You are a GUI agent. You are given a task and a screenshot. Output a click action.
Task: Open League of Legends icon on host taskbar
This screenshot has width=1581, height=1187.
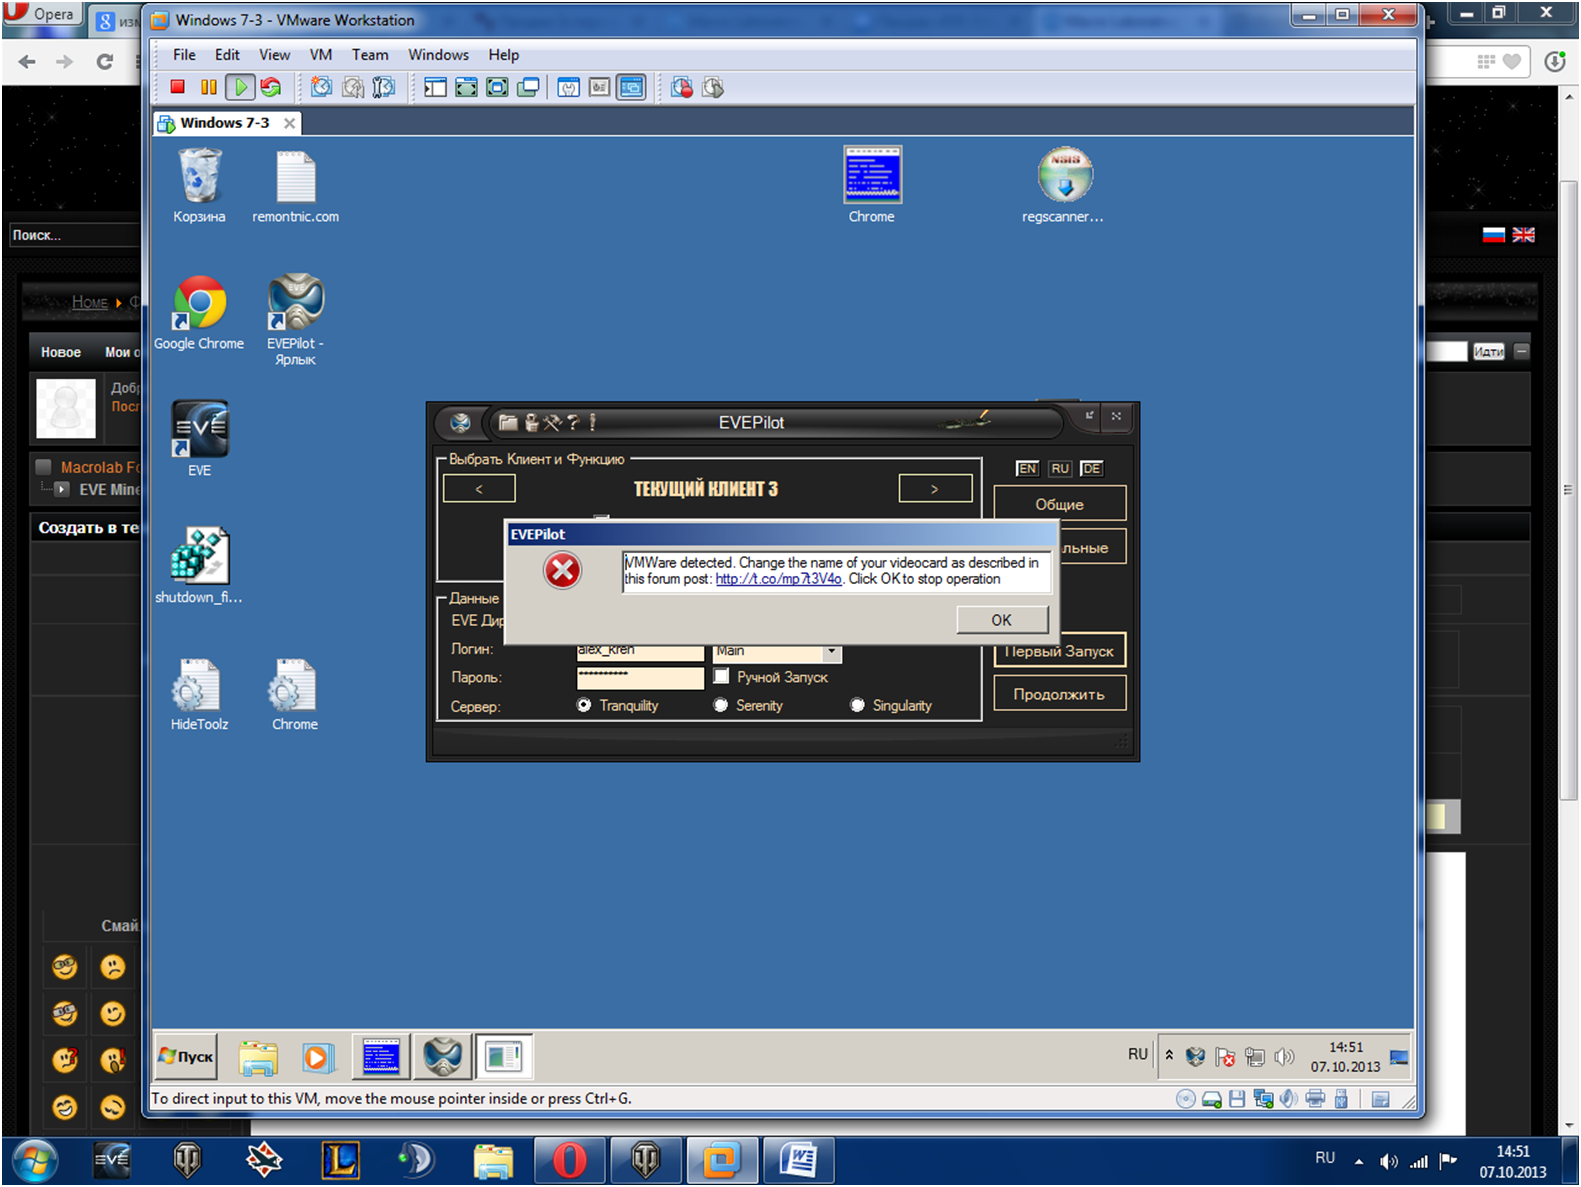coord(340,1161)
